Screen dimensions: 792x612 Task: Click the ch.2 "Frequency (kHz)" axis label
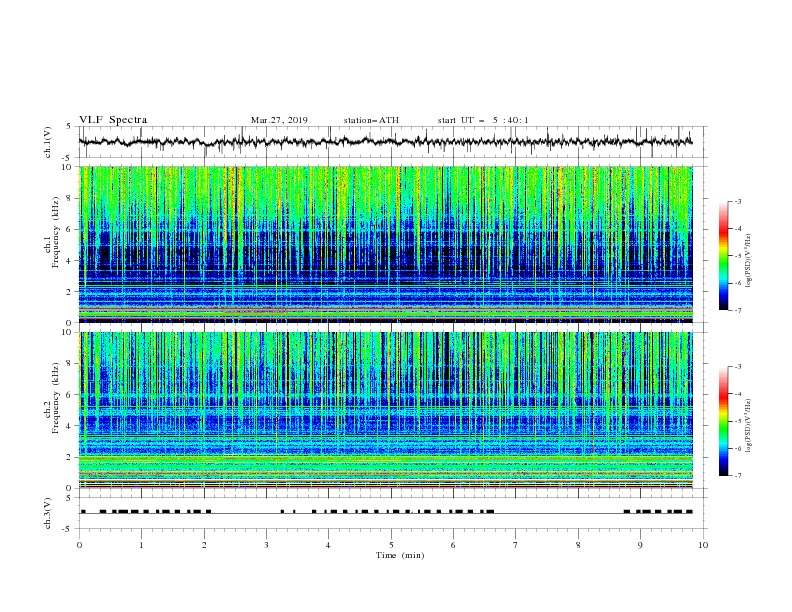pos(56,398)
